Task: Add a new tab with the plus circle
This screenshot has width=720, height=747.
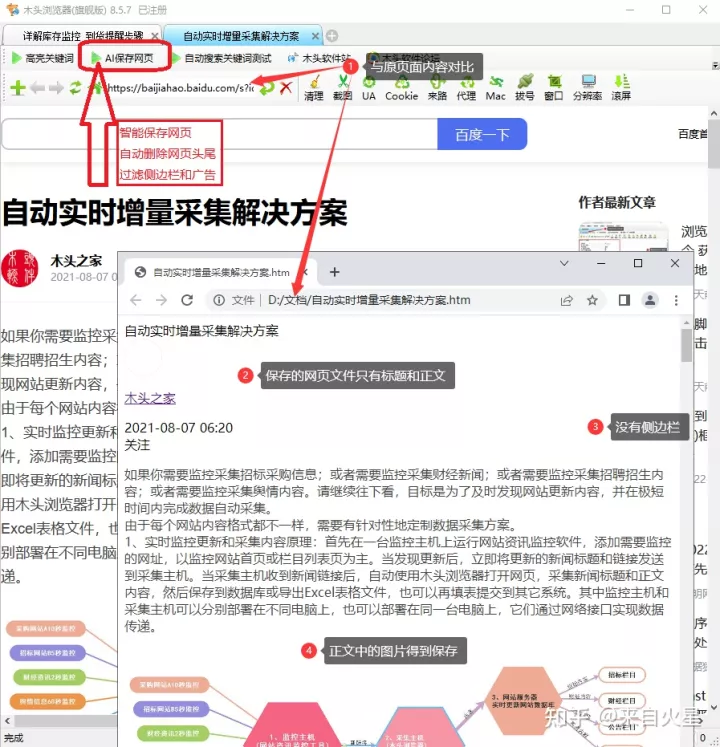Action: pos(332,36)
